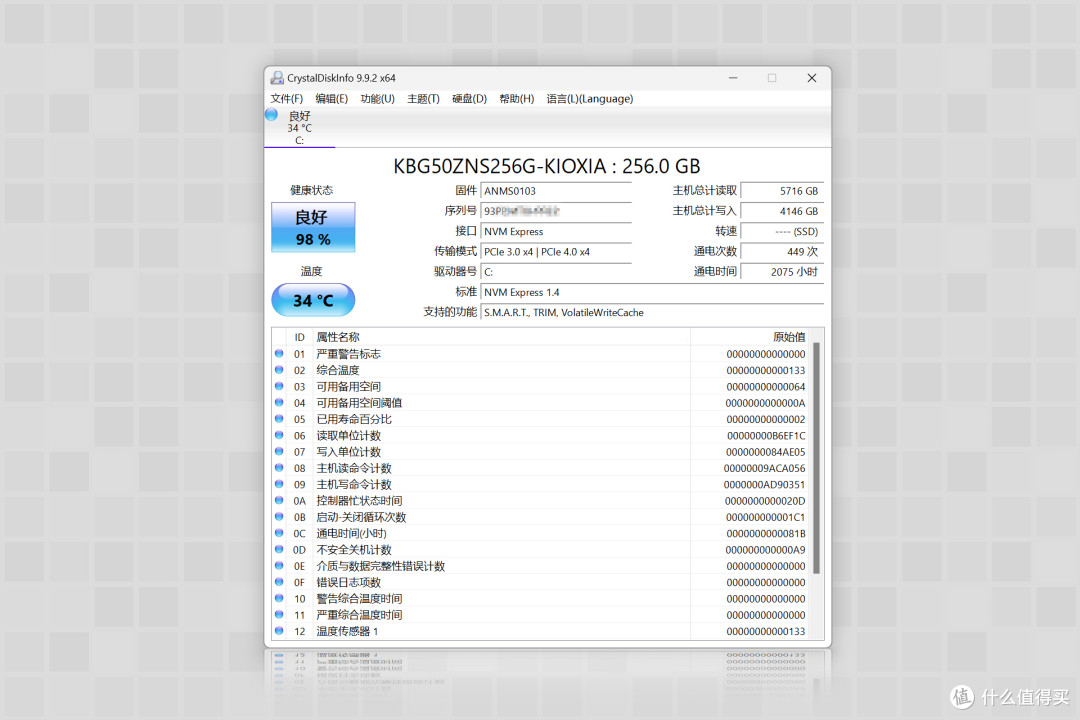Click the status dot for row 08 主机读命令计数
The width and height of the screenshot is (1080, 720).
pos(279,467)
